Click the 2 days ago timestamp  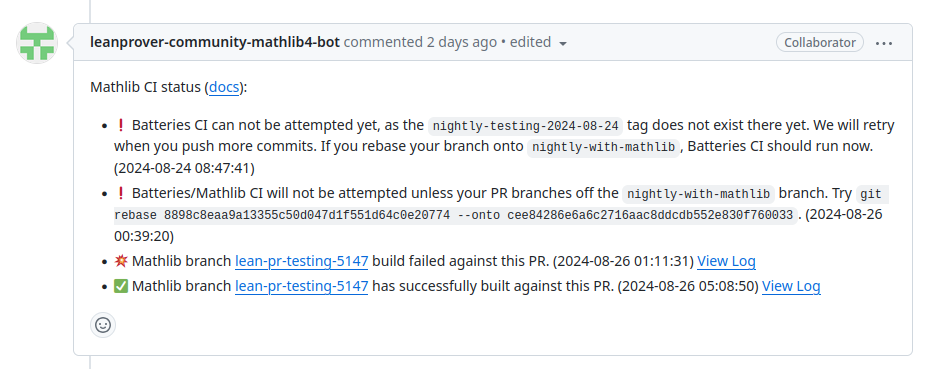click(x=462, y=43)
